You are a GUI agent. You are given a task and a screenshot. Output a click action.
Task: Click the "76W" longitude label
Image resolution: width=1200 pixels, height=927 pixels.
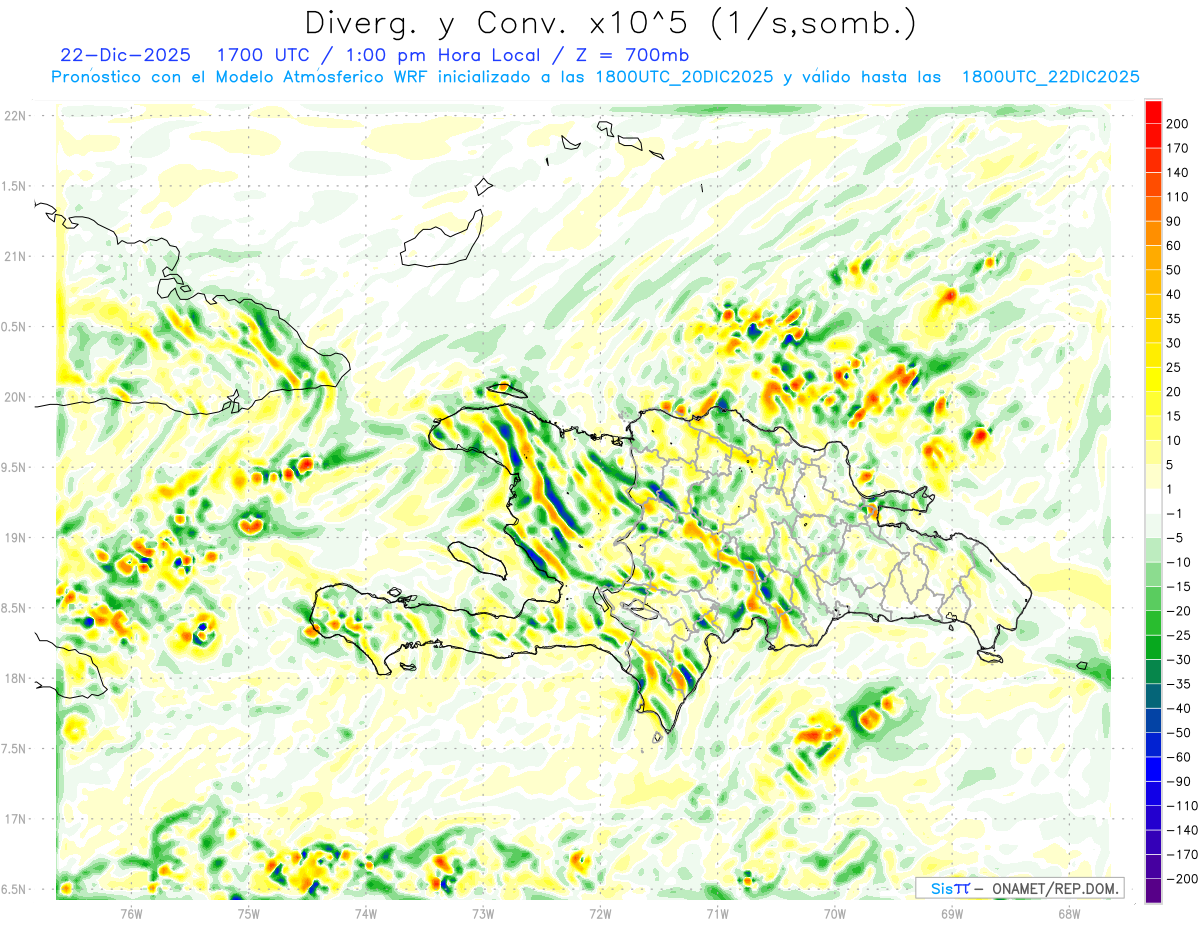pos(132,913)
